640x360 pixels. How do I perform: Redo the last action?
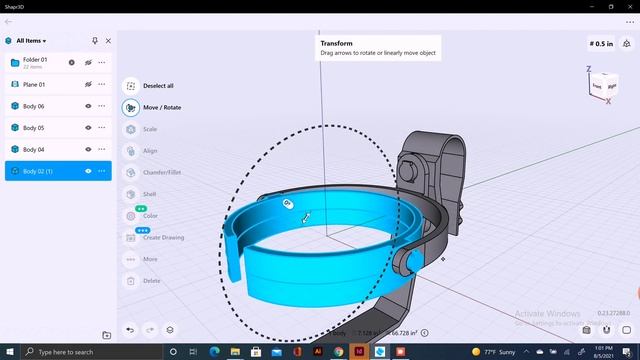150,330
